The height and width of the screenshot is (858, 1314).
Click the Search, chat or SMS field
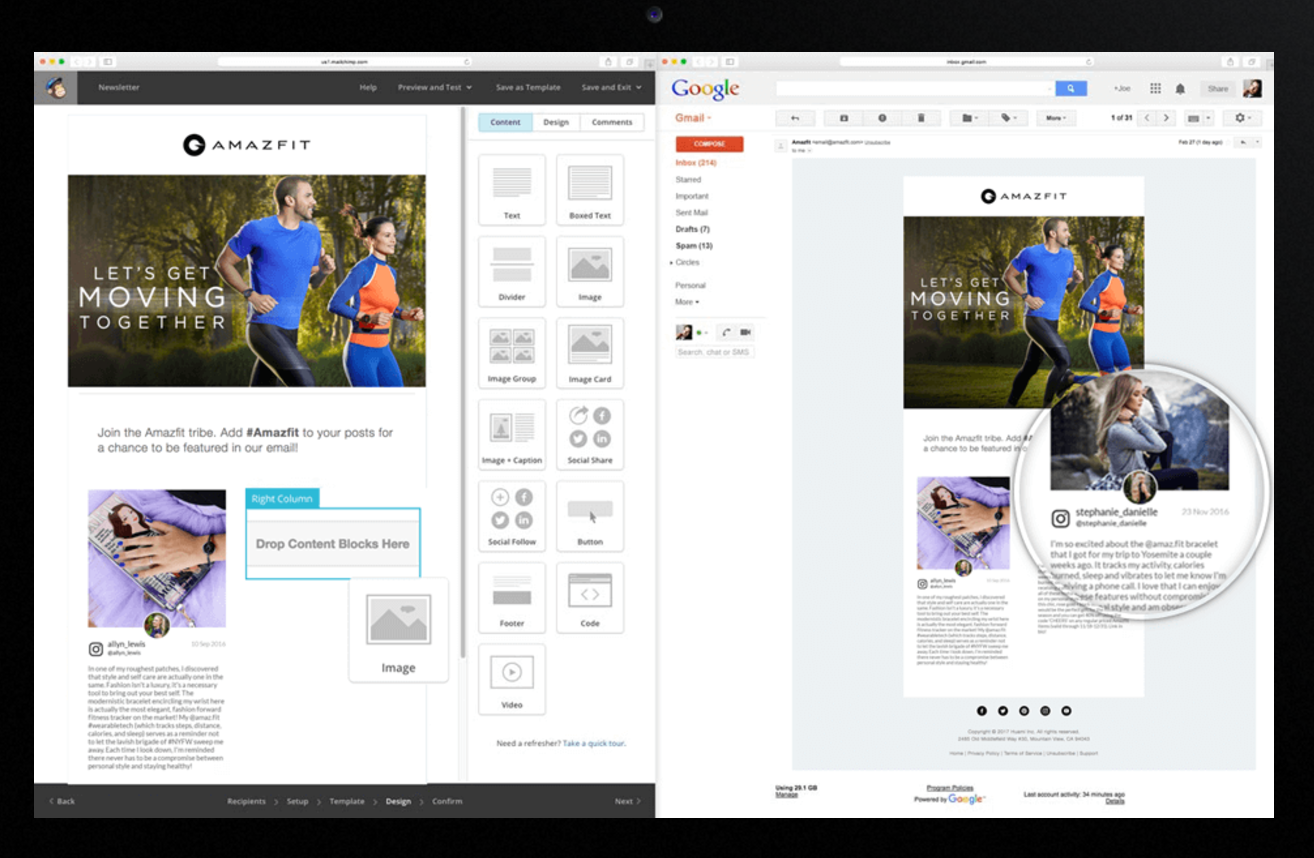pyautogui.click(x=714, y=352)
